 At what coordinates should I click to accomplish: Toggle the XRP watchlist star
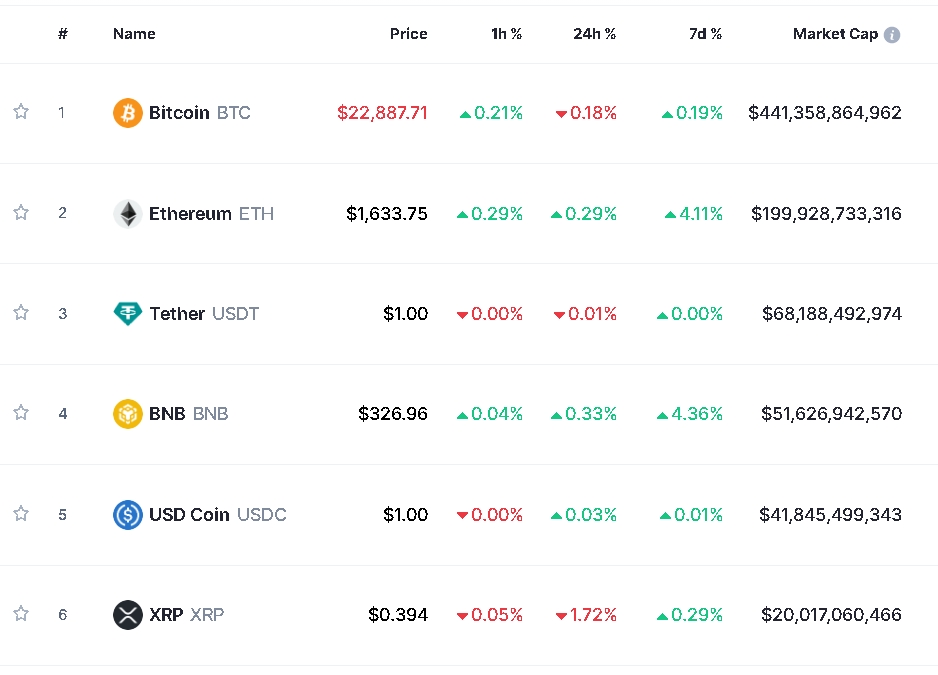click(21, 614)
